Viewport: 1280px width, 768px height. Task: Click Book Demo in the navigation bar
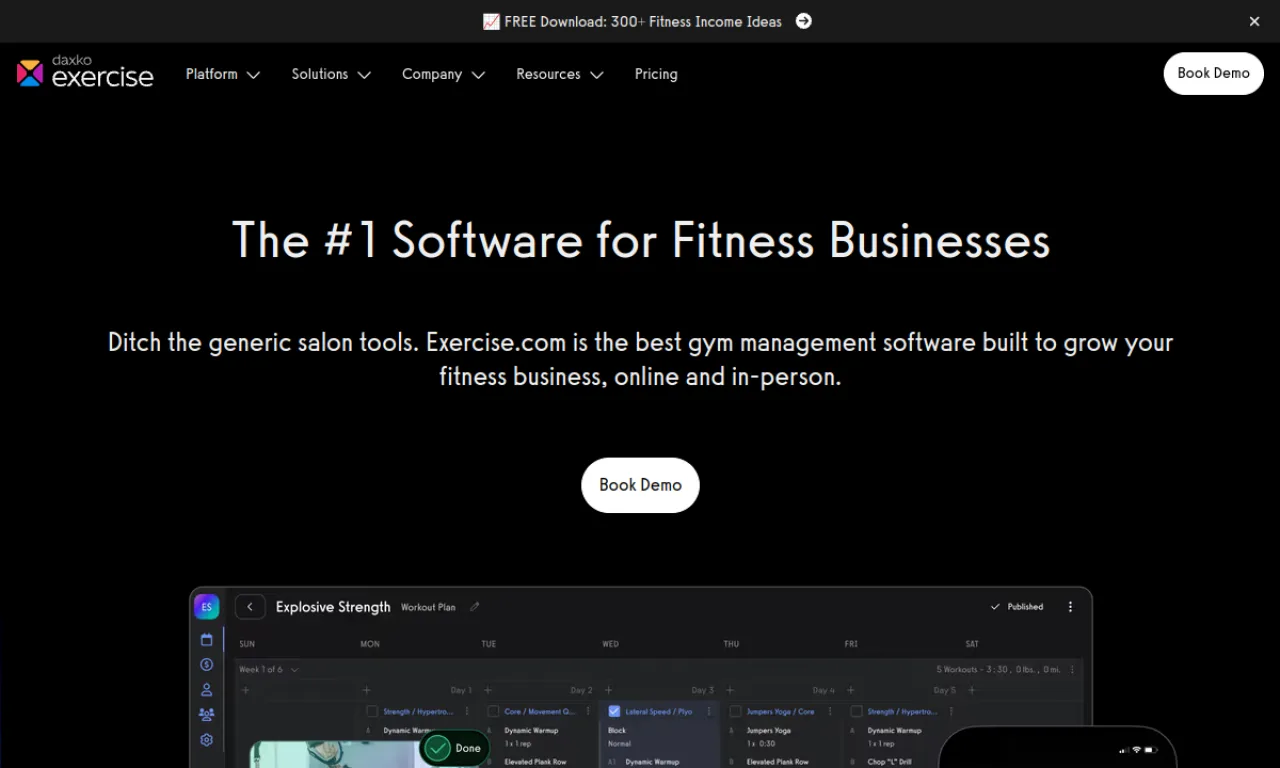click(1213, 73)
